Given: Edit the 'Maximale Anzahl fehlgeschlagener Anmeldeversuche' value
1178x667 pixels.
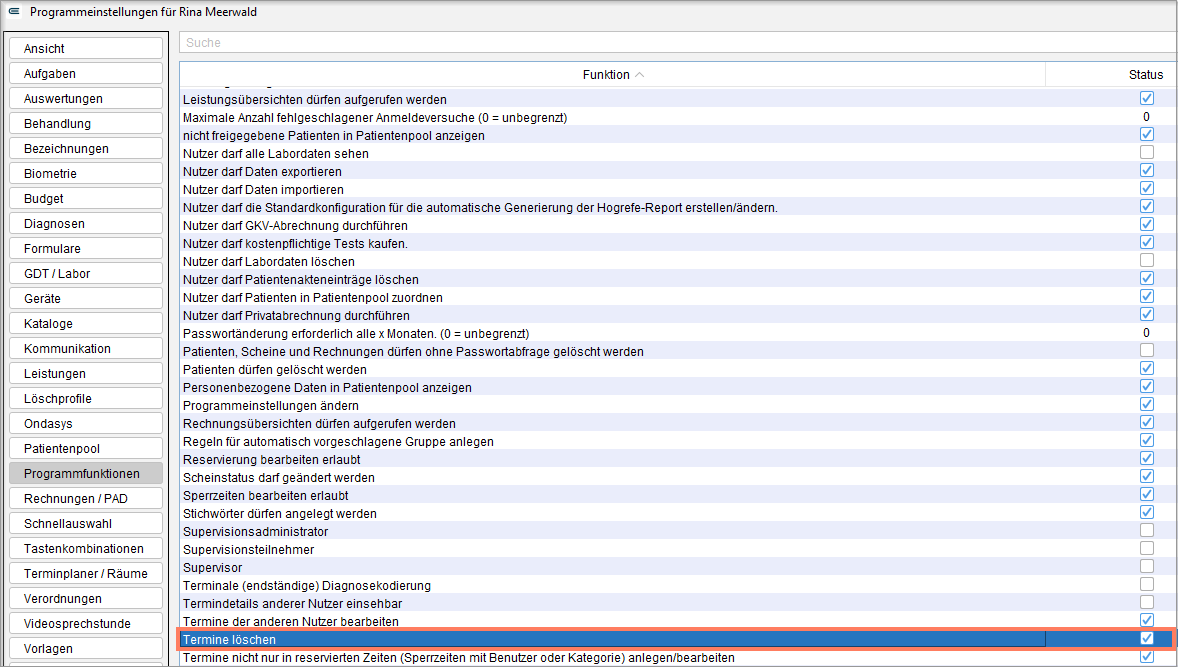Looking at the screenshot, I should point(1146,116).
